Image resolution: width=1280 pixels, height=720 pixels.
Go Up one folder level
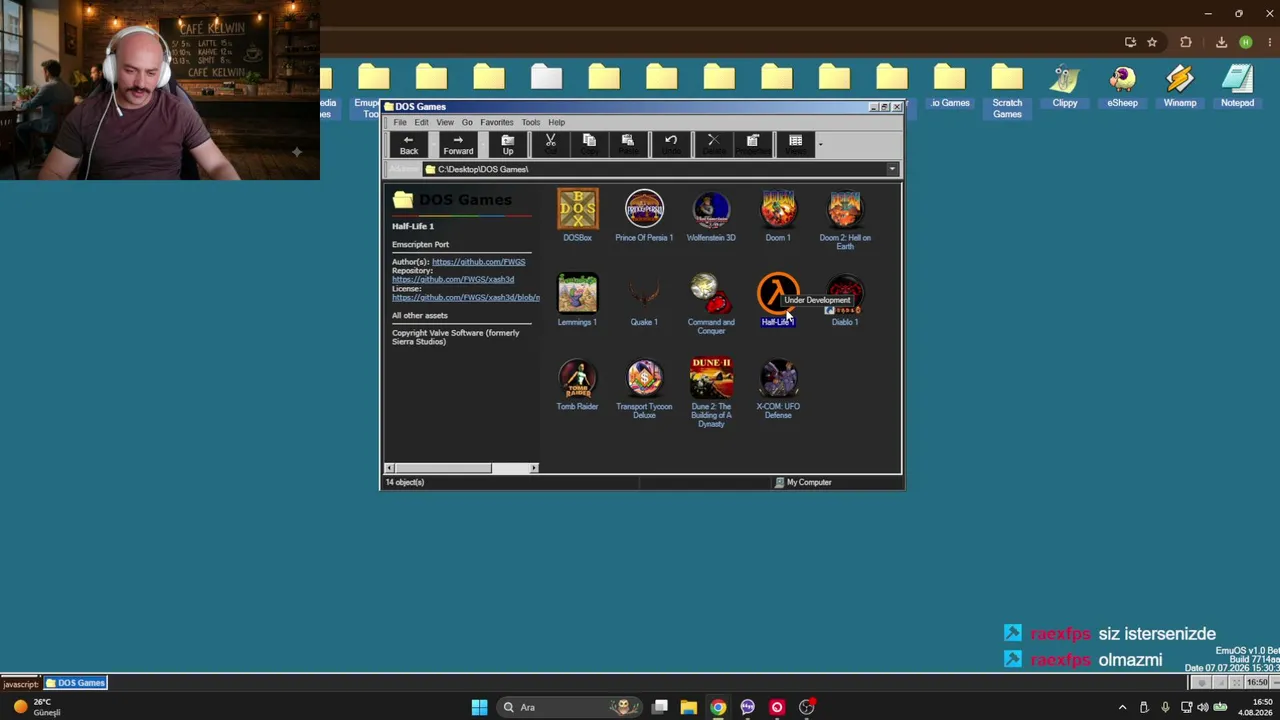(x=508, y=145)
